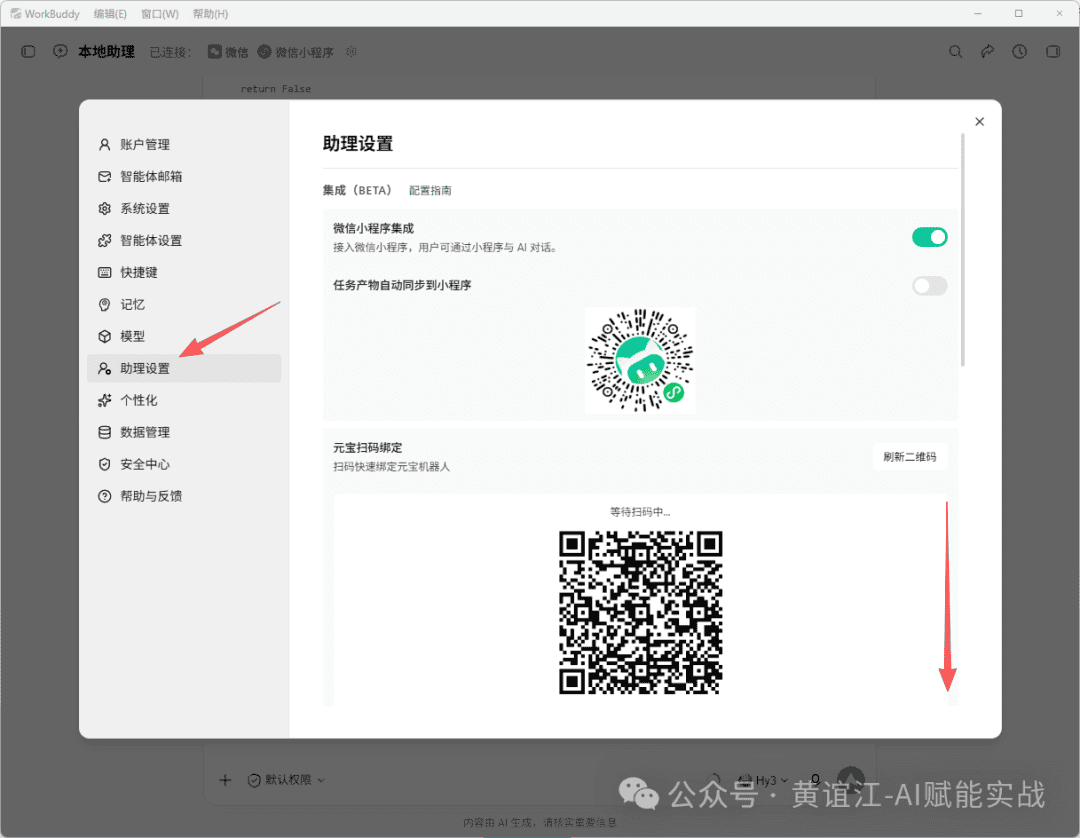The width and height of the screenshot is (1080, 838).
Task: Open 智能体邮箱 settings section
Action: click(184, 176)
